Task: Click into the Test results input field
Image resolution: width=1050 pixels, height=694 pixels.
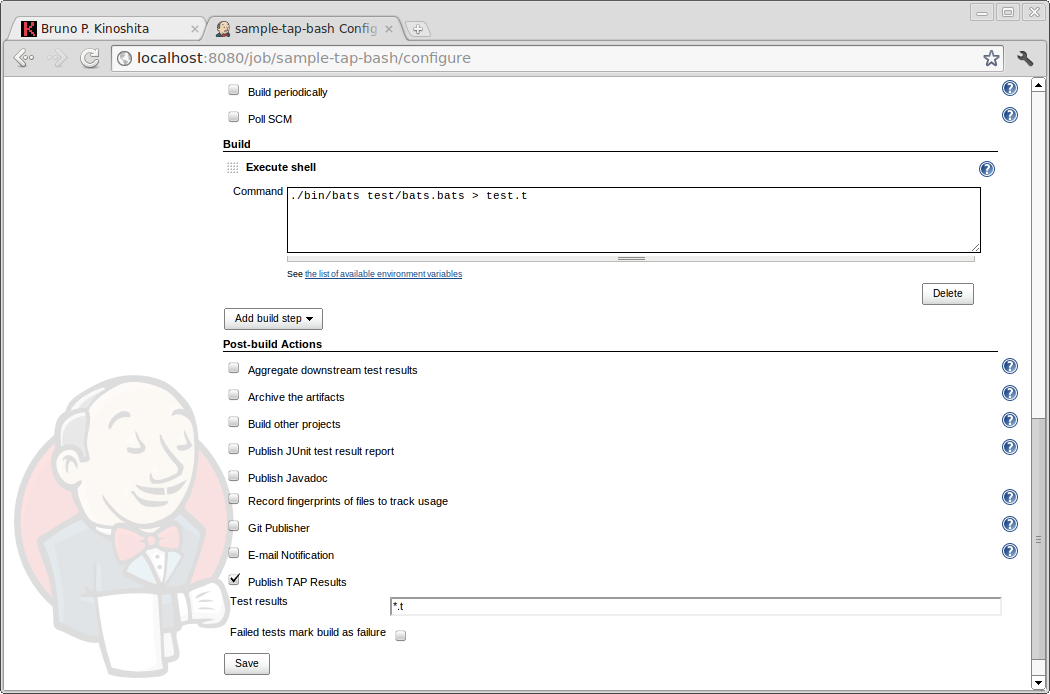Action: 695,606
